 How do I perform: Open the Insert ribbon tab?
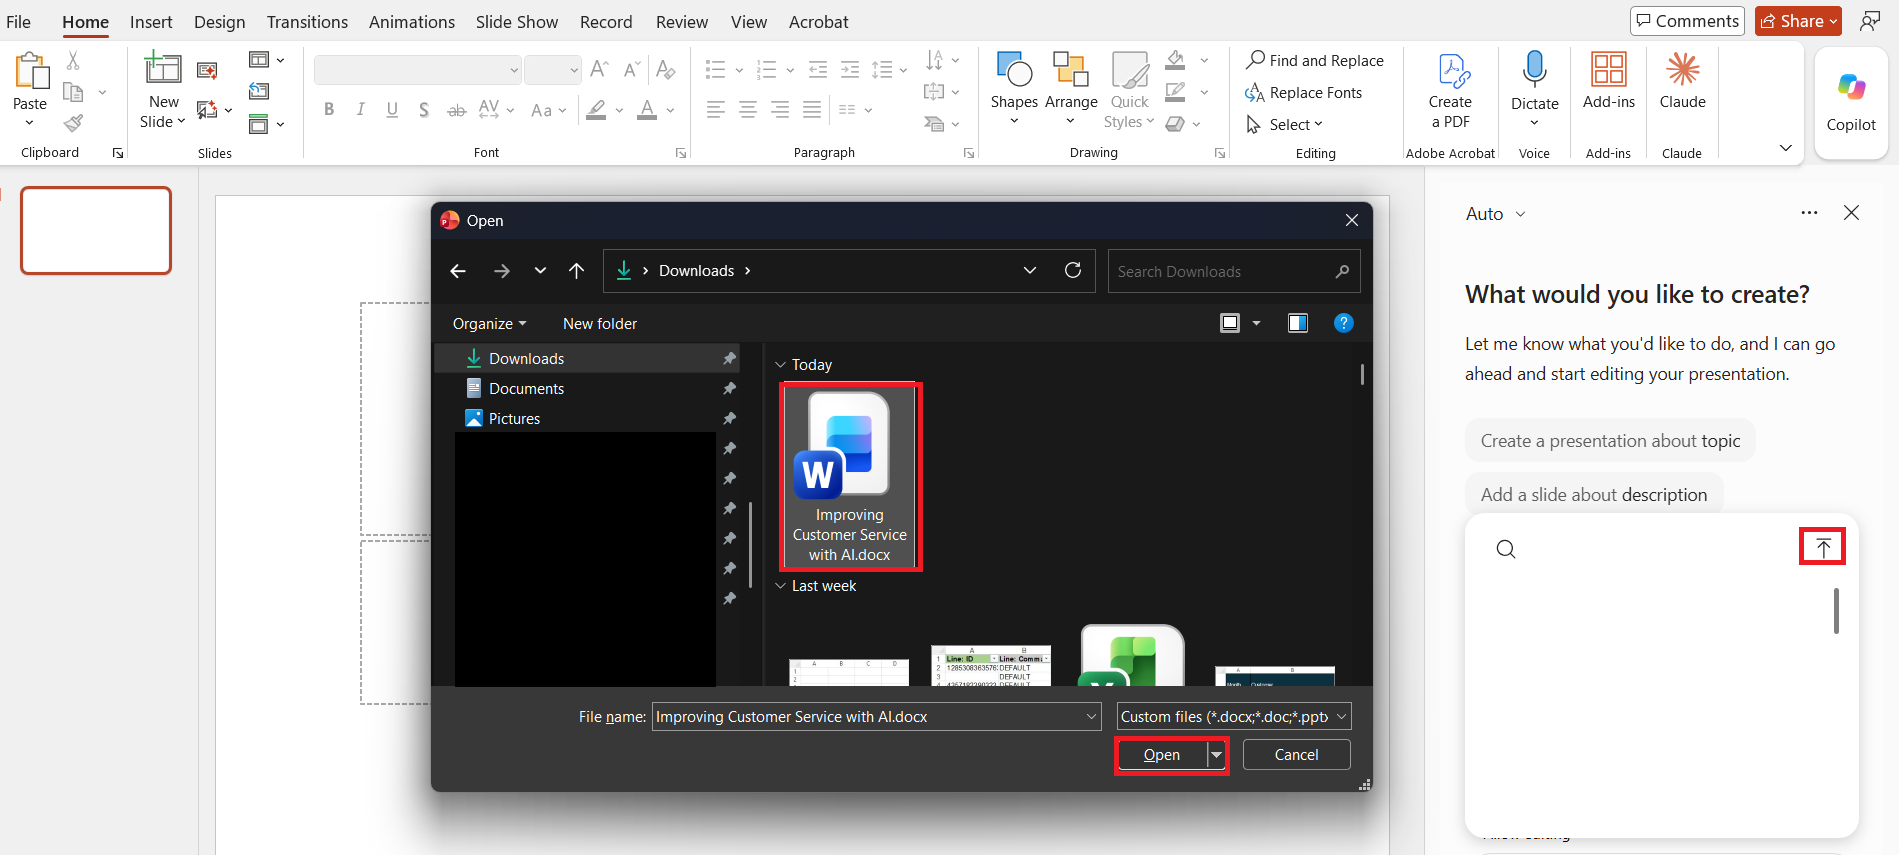coord(151,22)
